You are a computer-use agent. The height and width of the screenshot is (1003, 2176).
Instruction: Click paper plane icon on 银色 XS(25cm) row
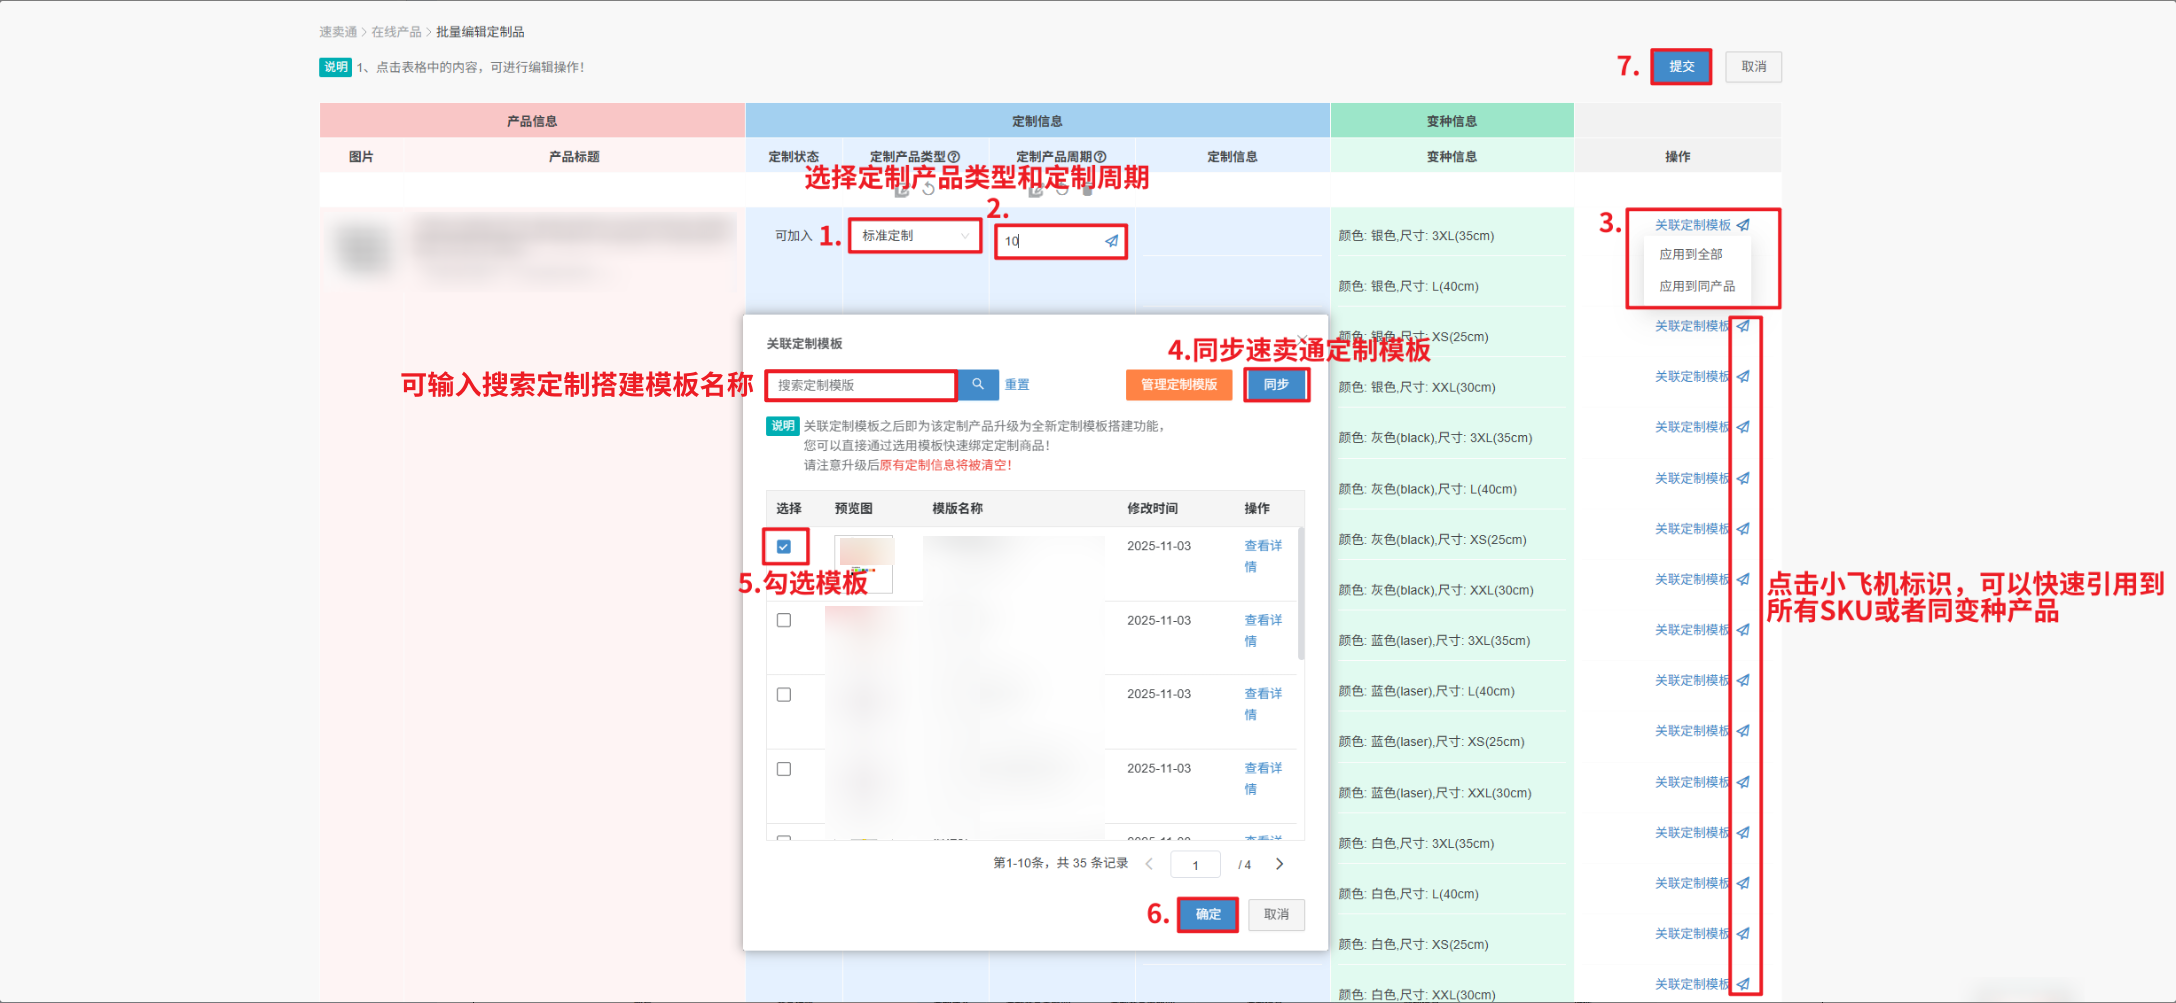1743,326
